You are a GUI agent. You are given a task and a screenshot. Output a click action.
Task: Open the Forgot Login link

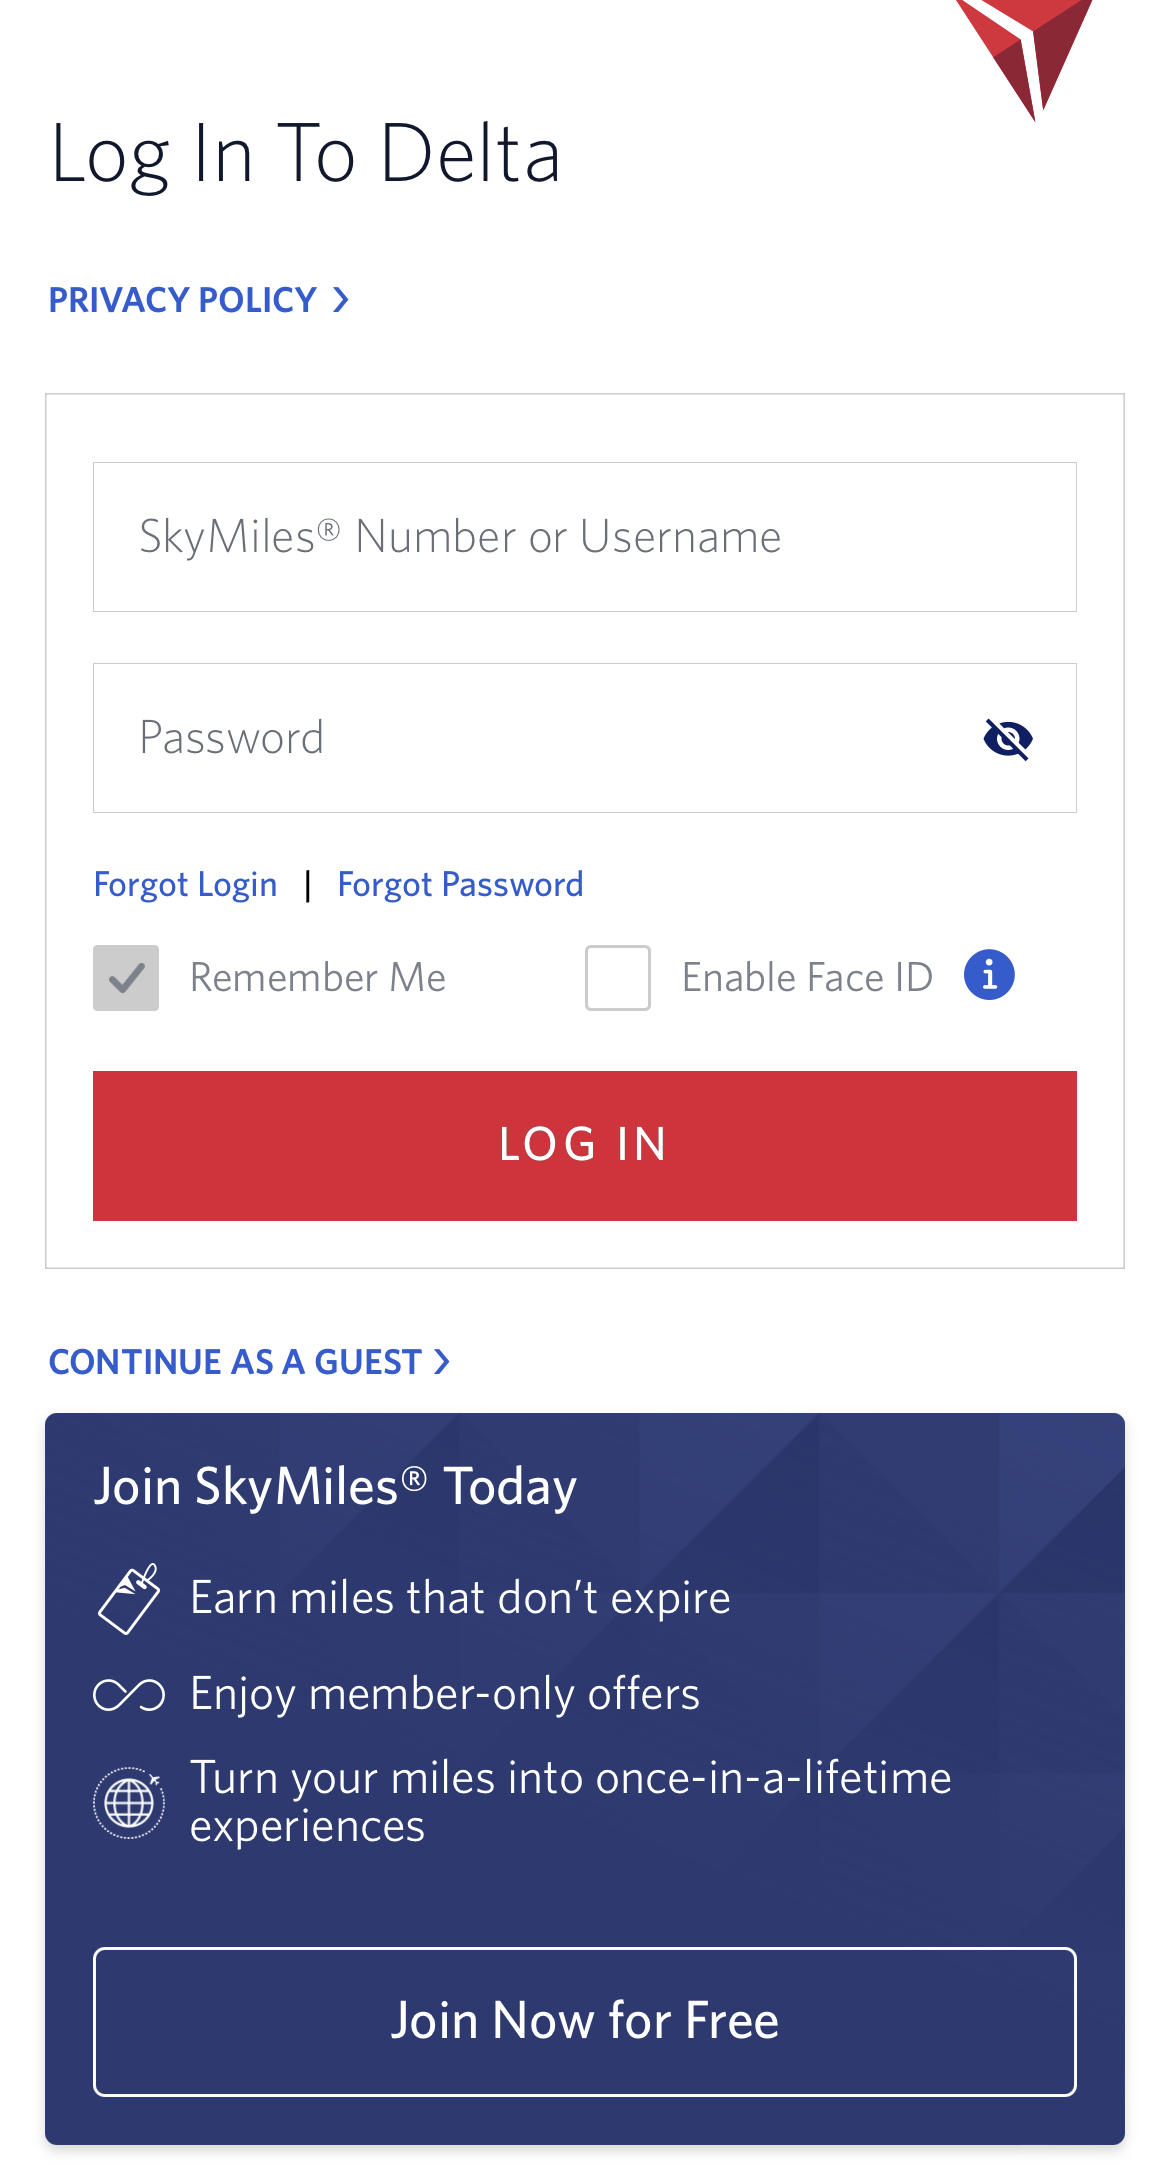tap(185, 885)
